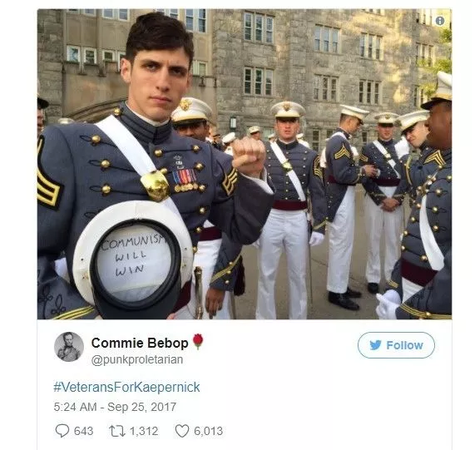Open the #VeteransForKaepernick hashtag
Image resolution: width=472 pixels, height=450 pixels.
(x=127, y=387)
